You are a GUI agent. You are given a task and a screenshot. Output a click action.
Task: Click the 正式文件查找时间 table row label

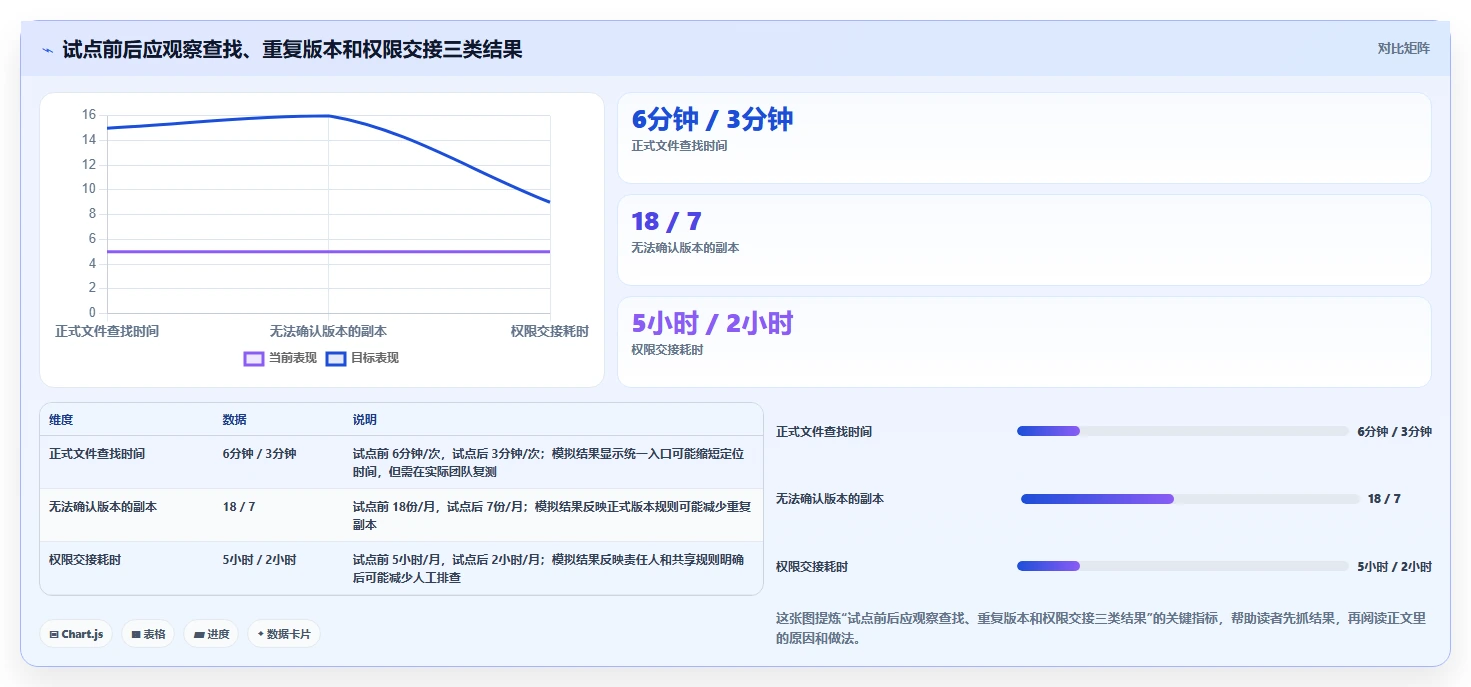click(x=97, y=454)
